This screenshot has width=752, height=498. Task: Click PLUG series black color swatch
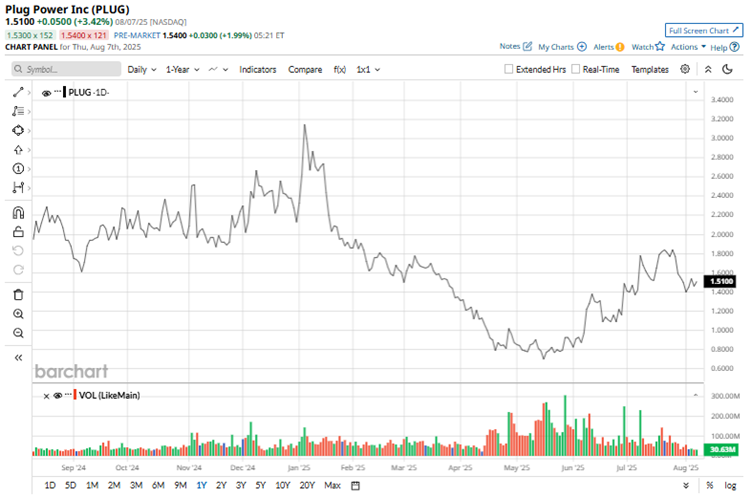65,92
